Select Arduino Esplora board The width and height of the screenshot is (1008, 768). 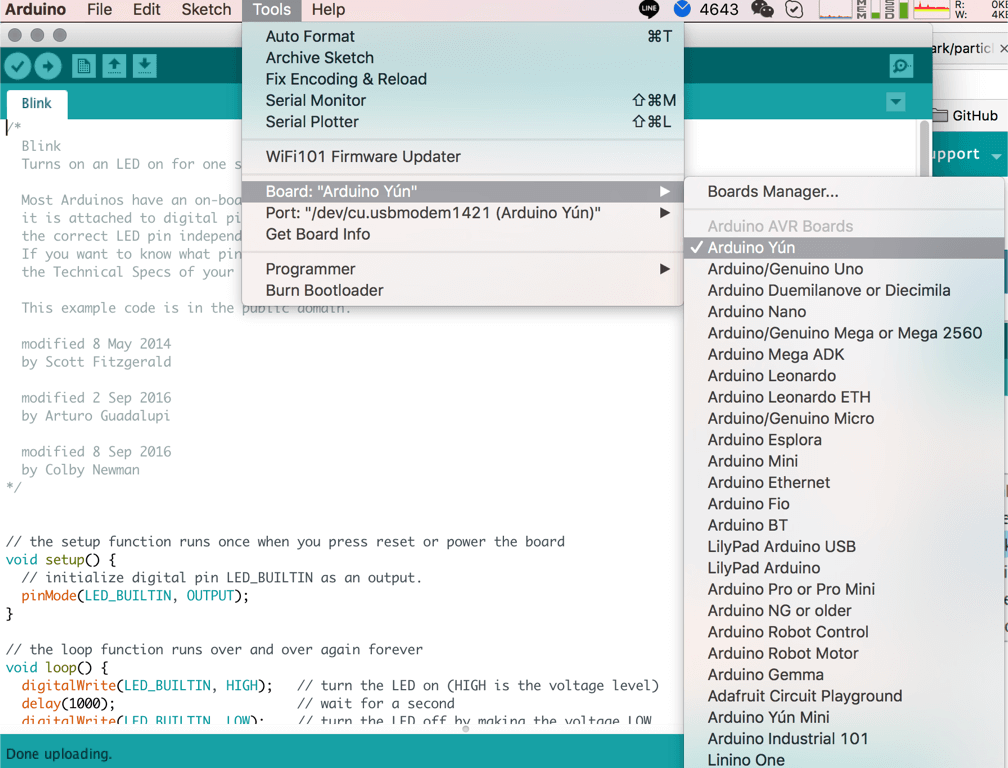point(844,440)
